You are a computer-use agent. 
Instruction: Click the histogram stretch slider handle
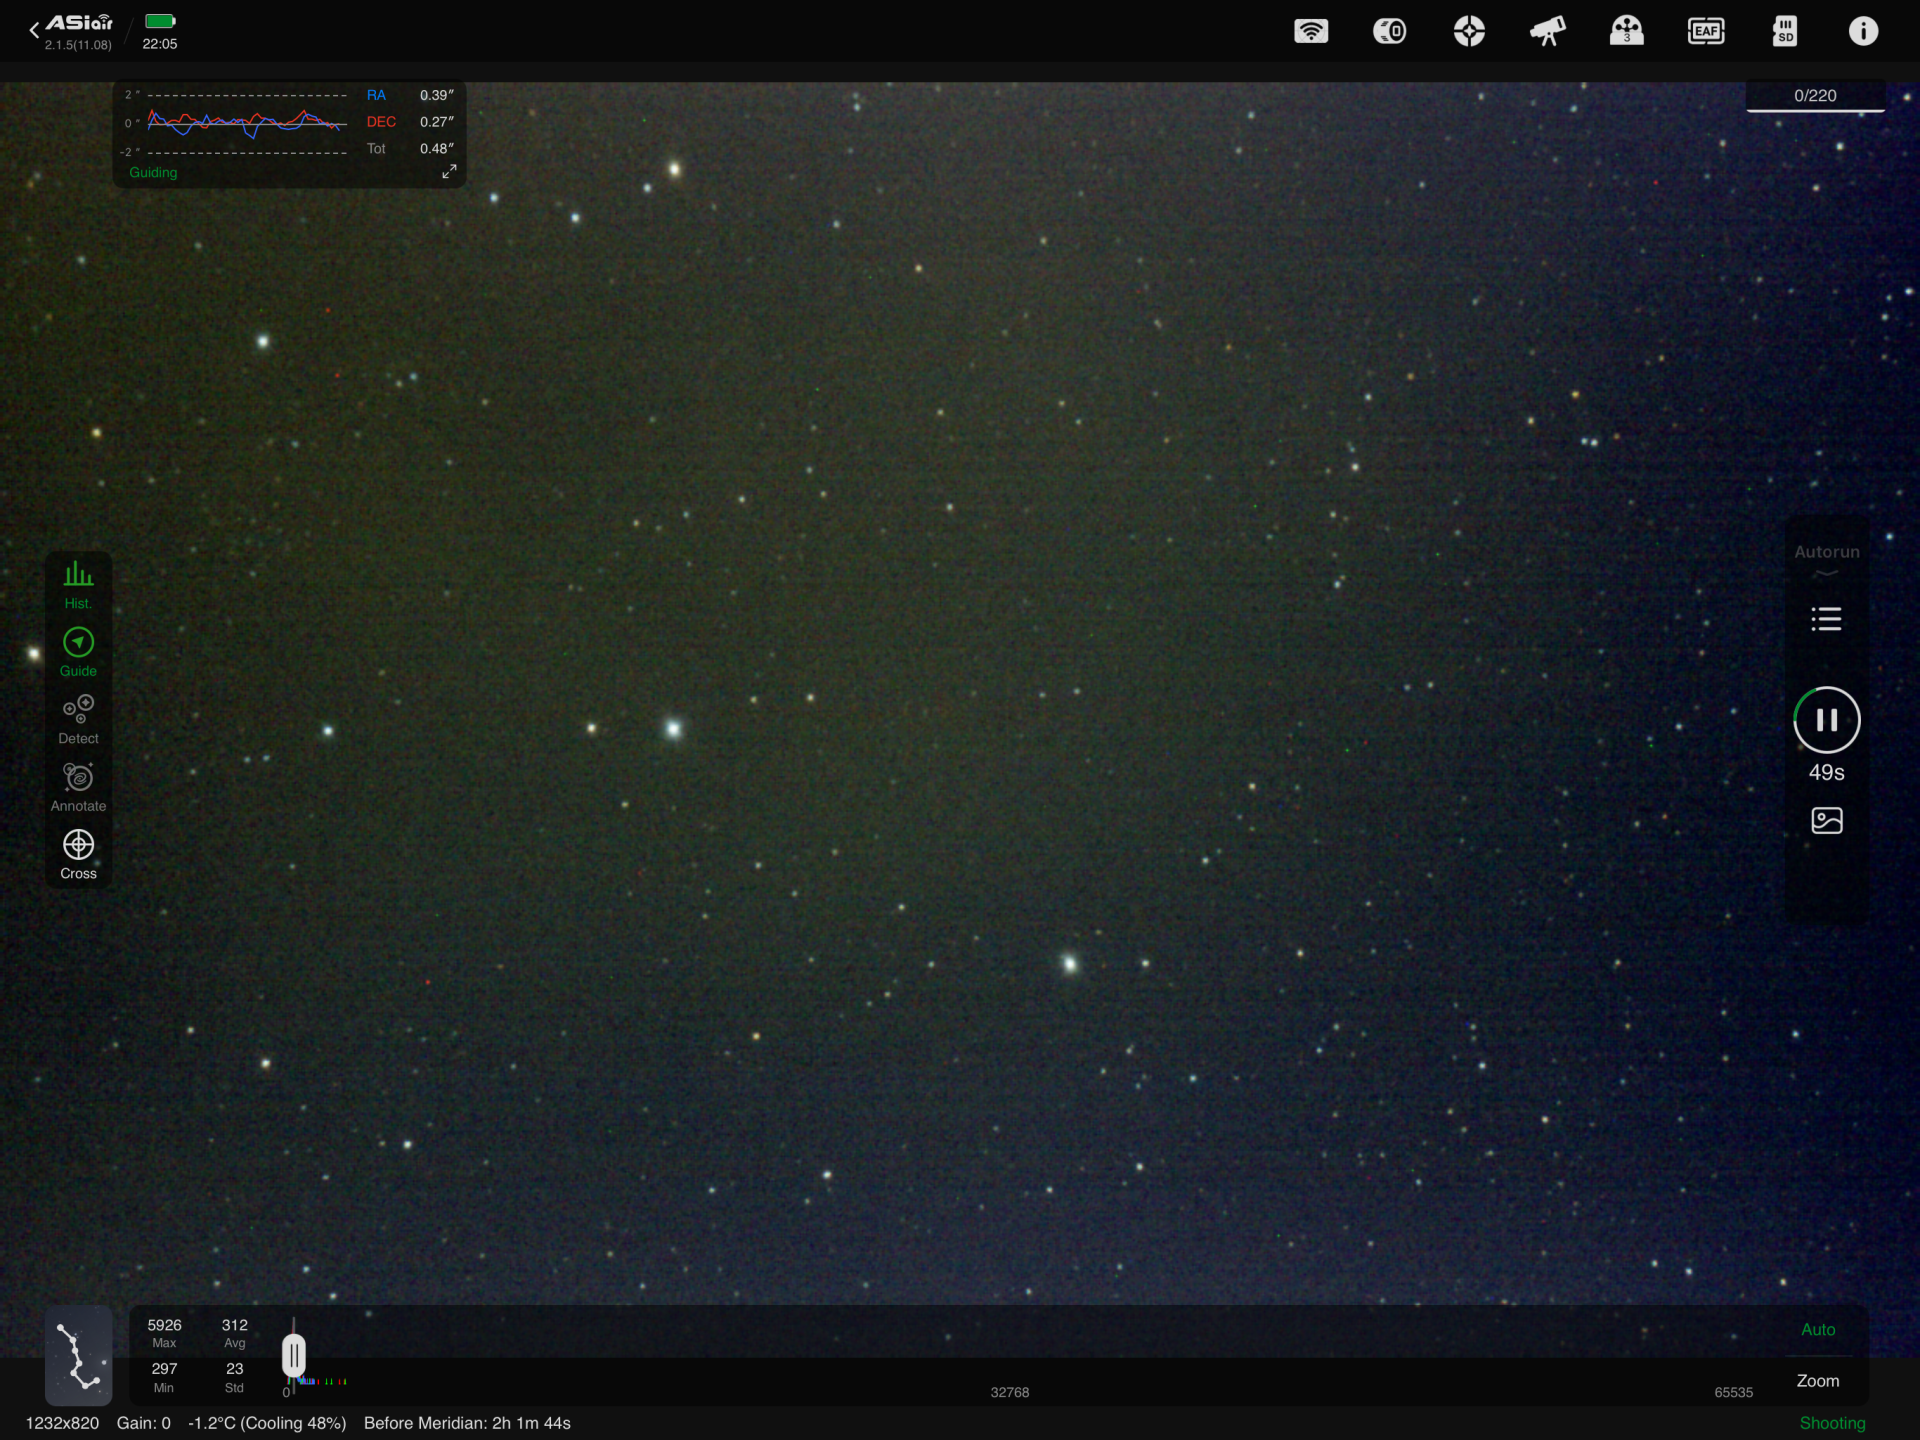(294, 1356)
